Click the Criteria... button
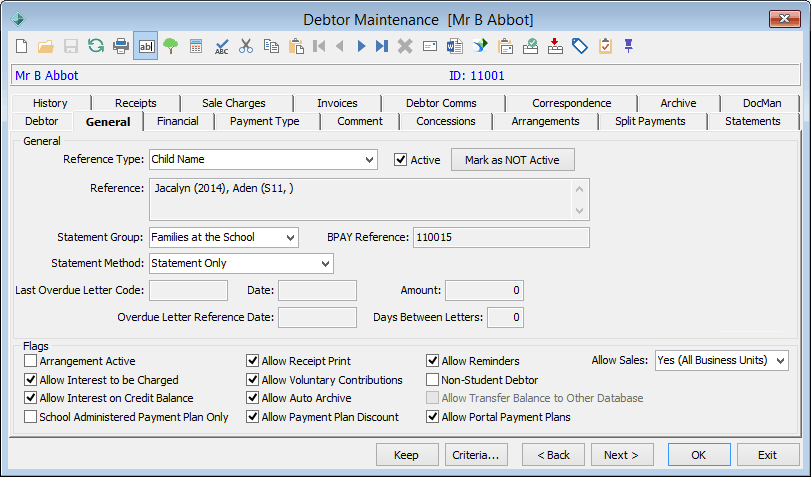The height and width of the screenshot is (477, 811). click(476, 455)
